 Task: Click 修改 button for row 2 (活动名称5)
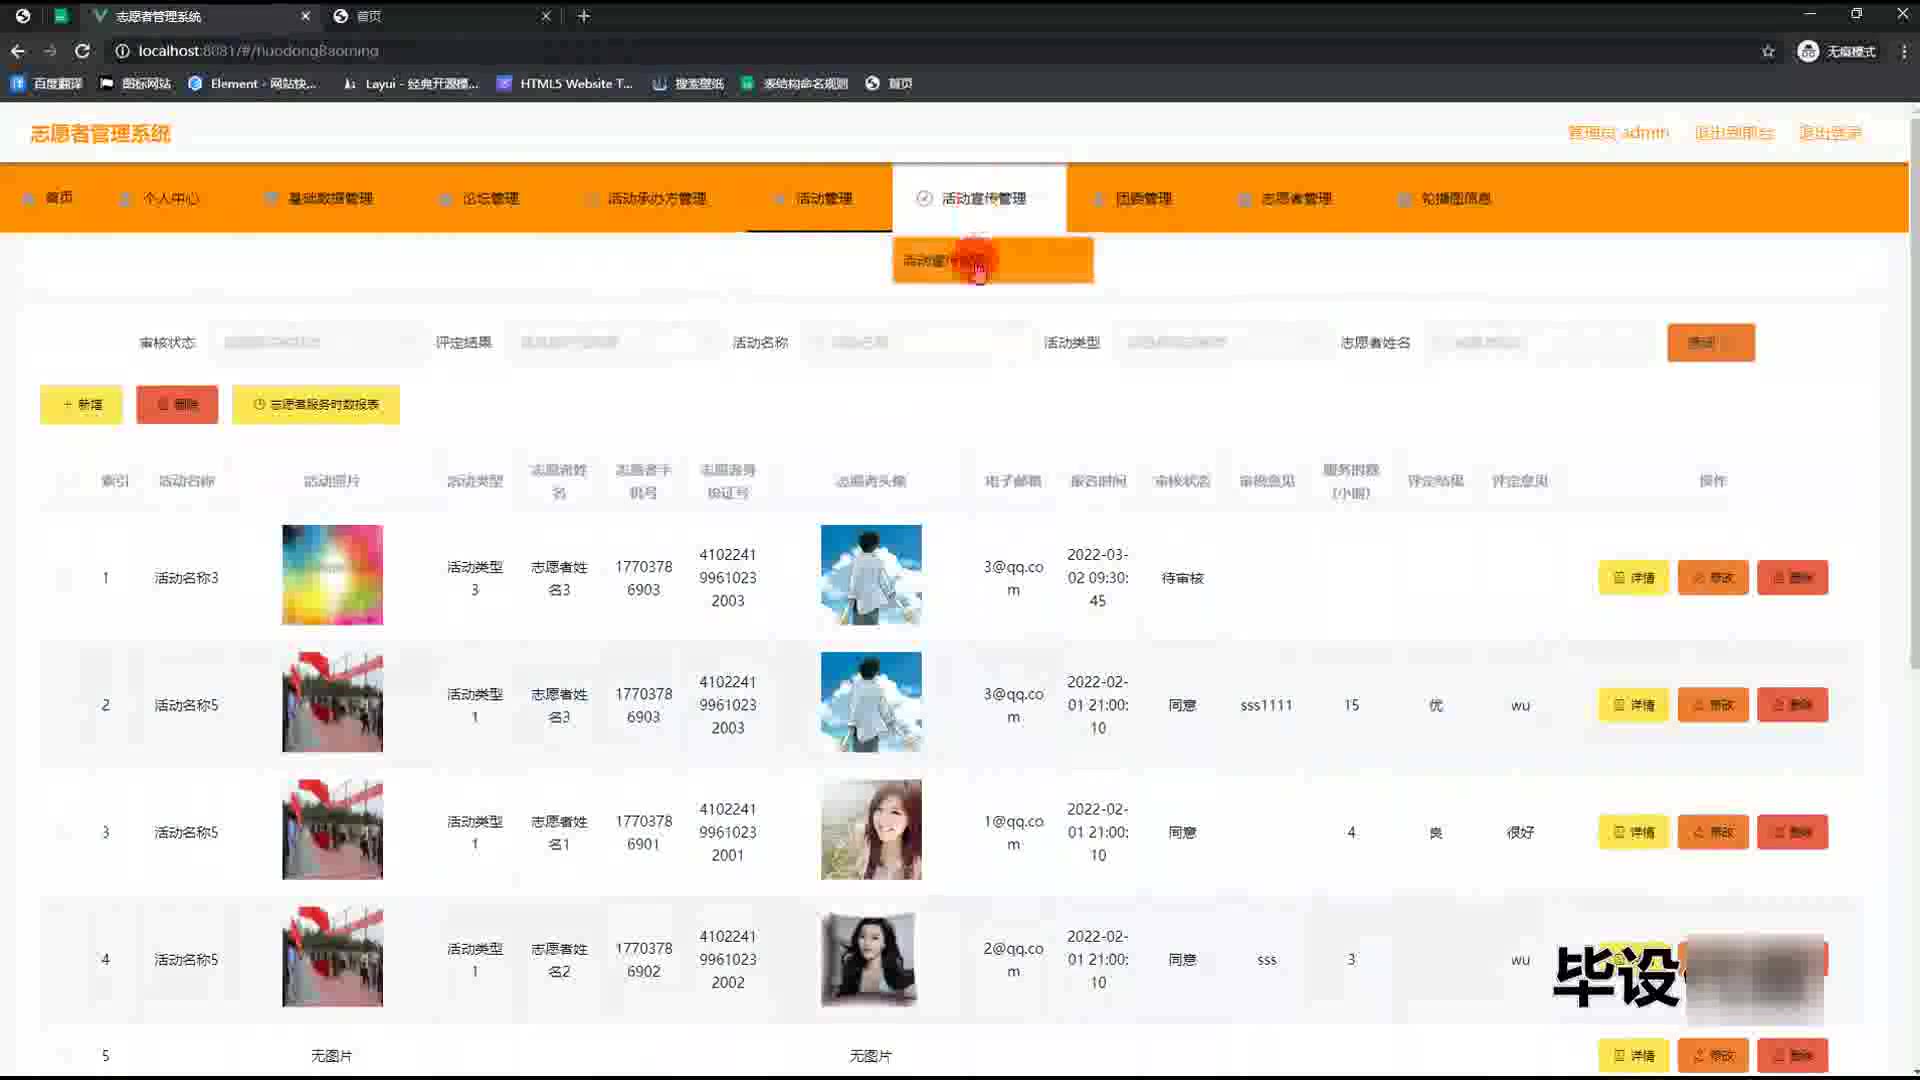(1712, 705)
